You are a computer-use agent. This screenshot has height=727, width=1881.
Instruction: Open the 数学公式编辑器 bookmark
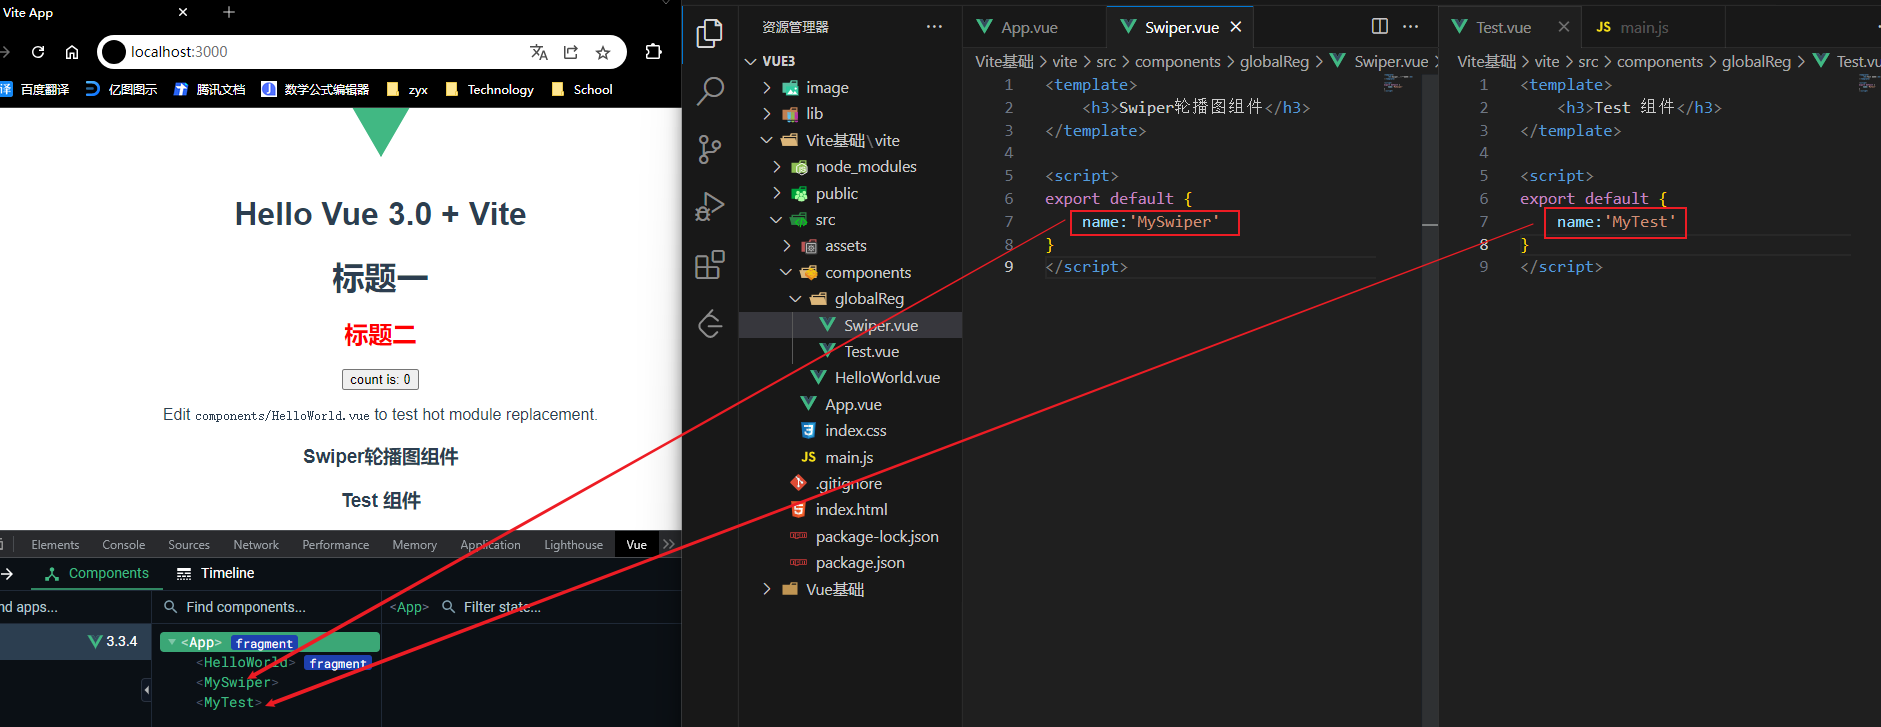pyautogui.click(x=315, y=89)
